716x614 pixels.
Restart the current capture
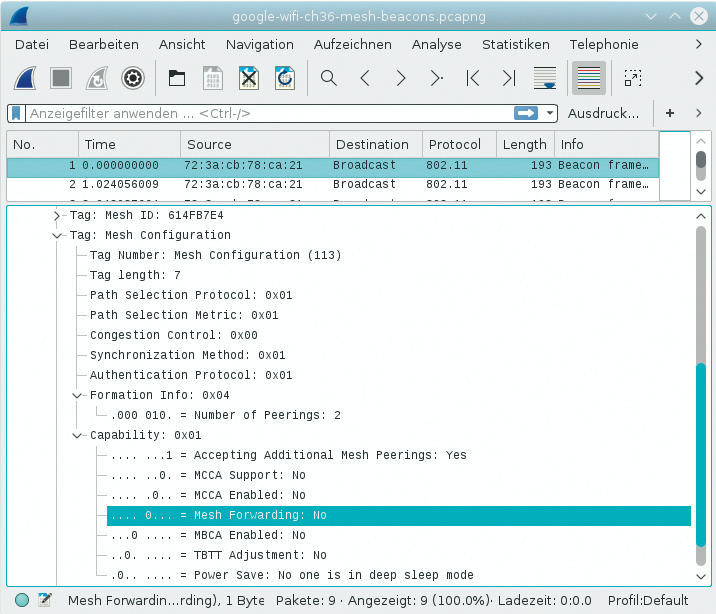tap(97, 78)
